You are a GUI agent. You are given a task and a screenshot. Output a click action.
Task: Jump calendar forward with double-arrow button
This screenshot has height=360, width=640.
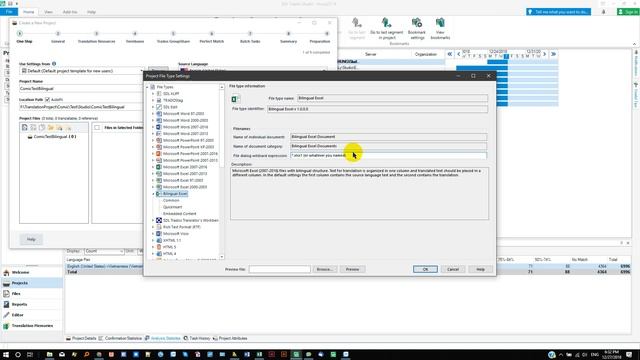pyautogui.click(x=553, y=54)
